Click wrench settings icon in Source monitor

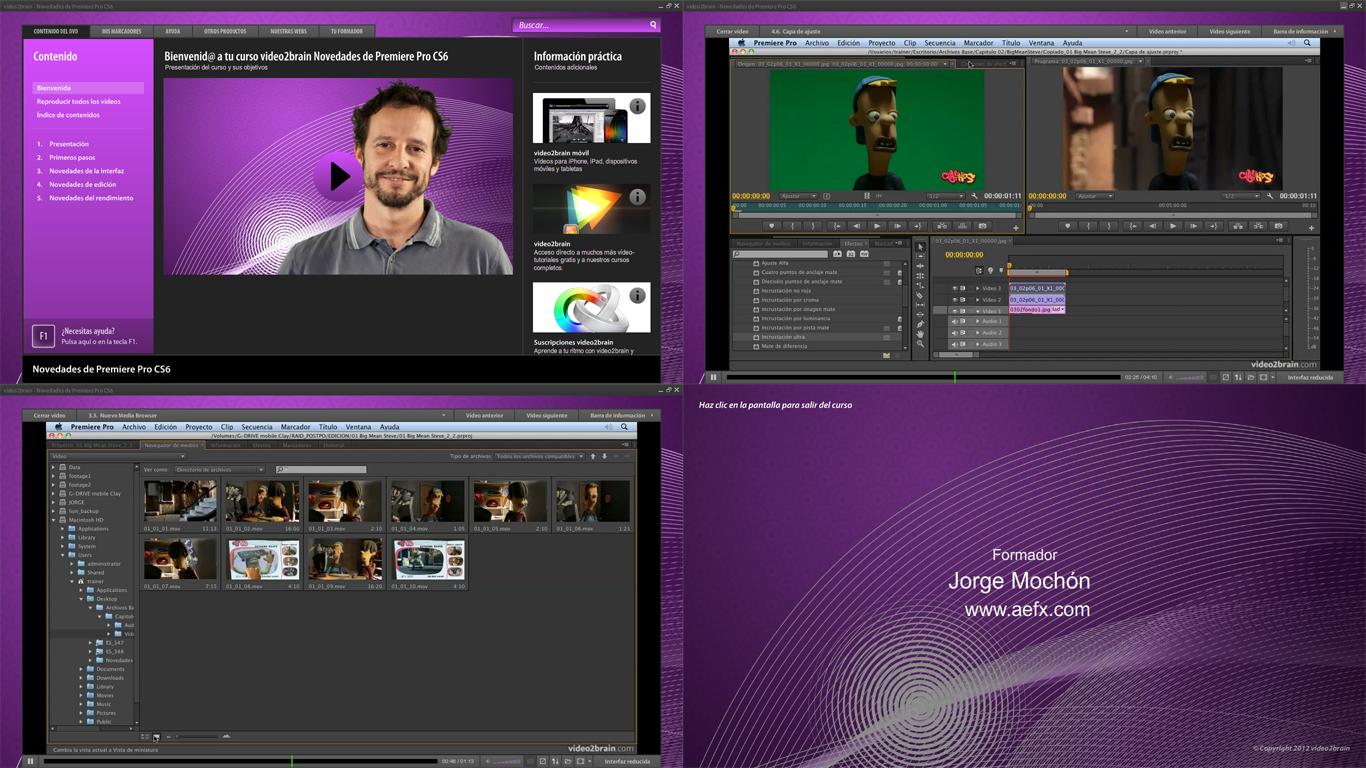pos(975,196)
